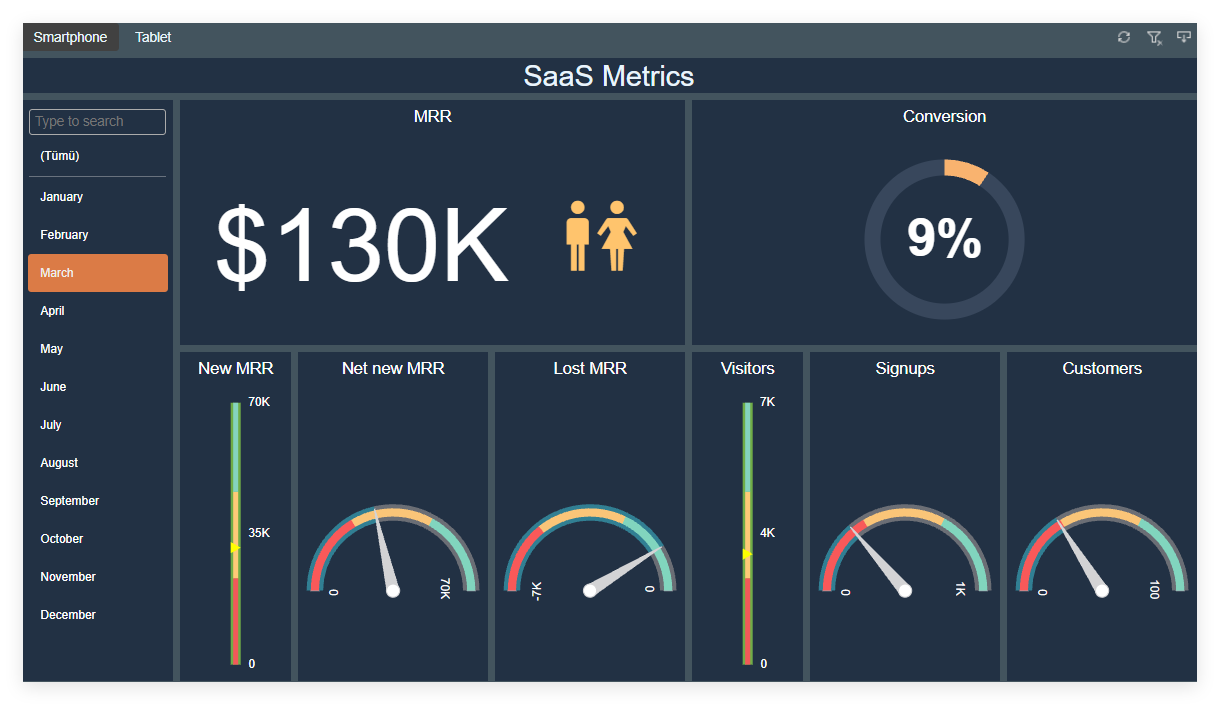This screenshot has height=705, width=1220.
Task: Filter the dashboard by August
Action: coord(59,463)
